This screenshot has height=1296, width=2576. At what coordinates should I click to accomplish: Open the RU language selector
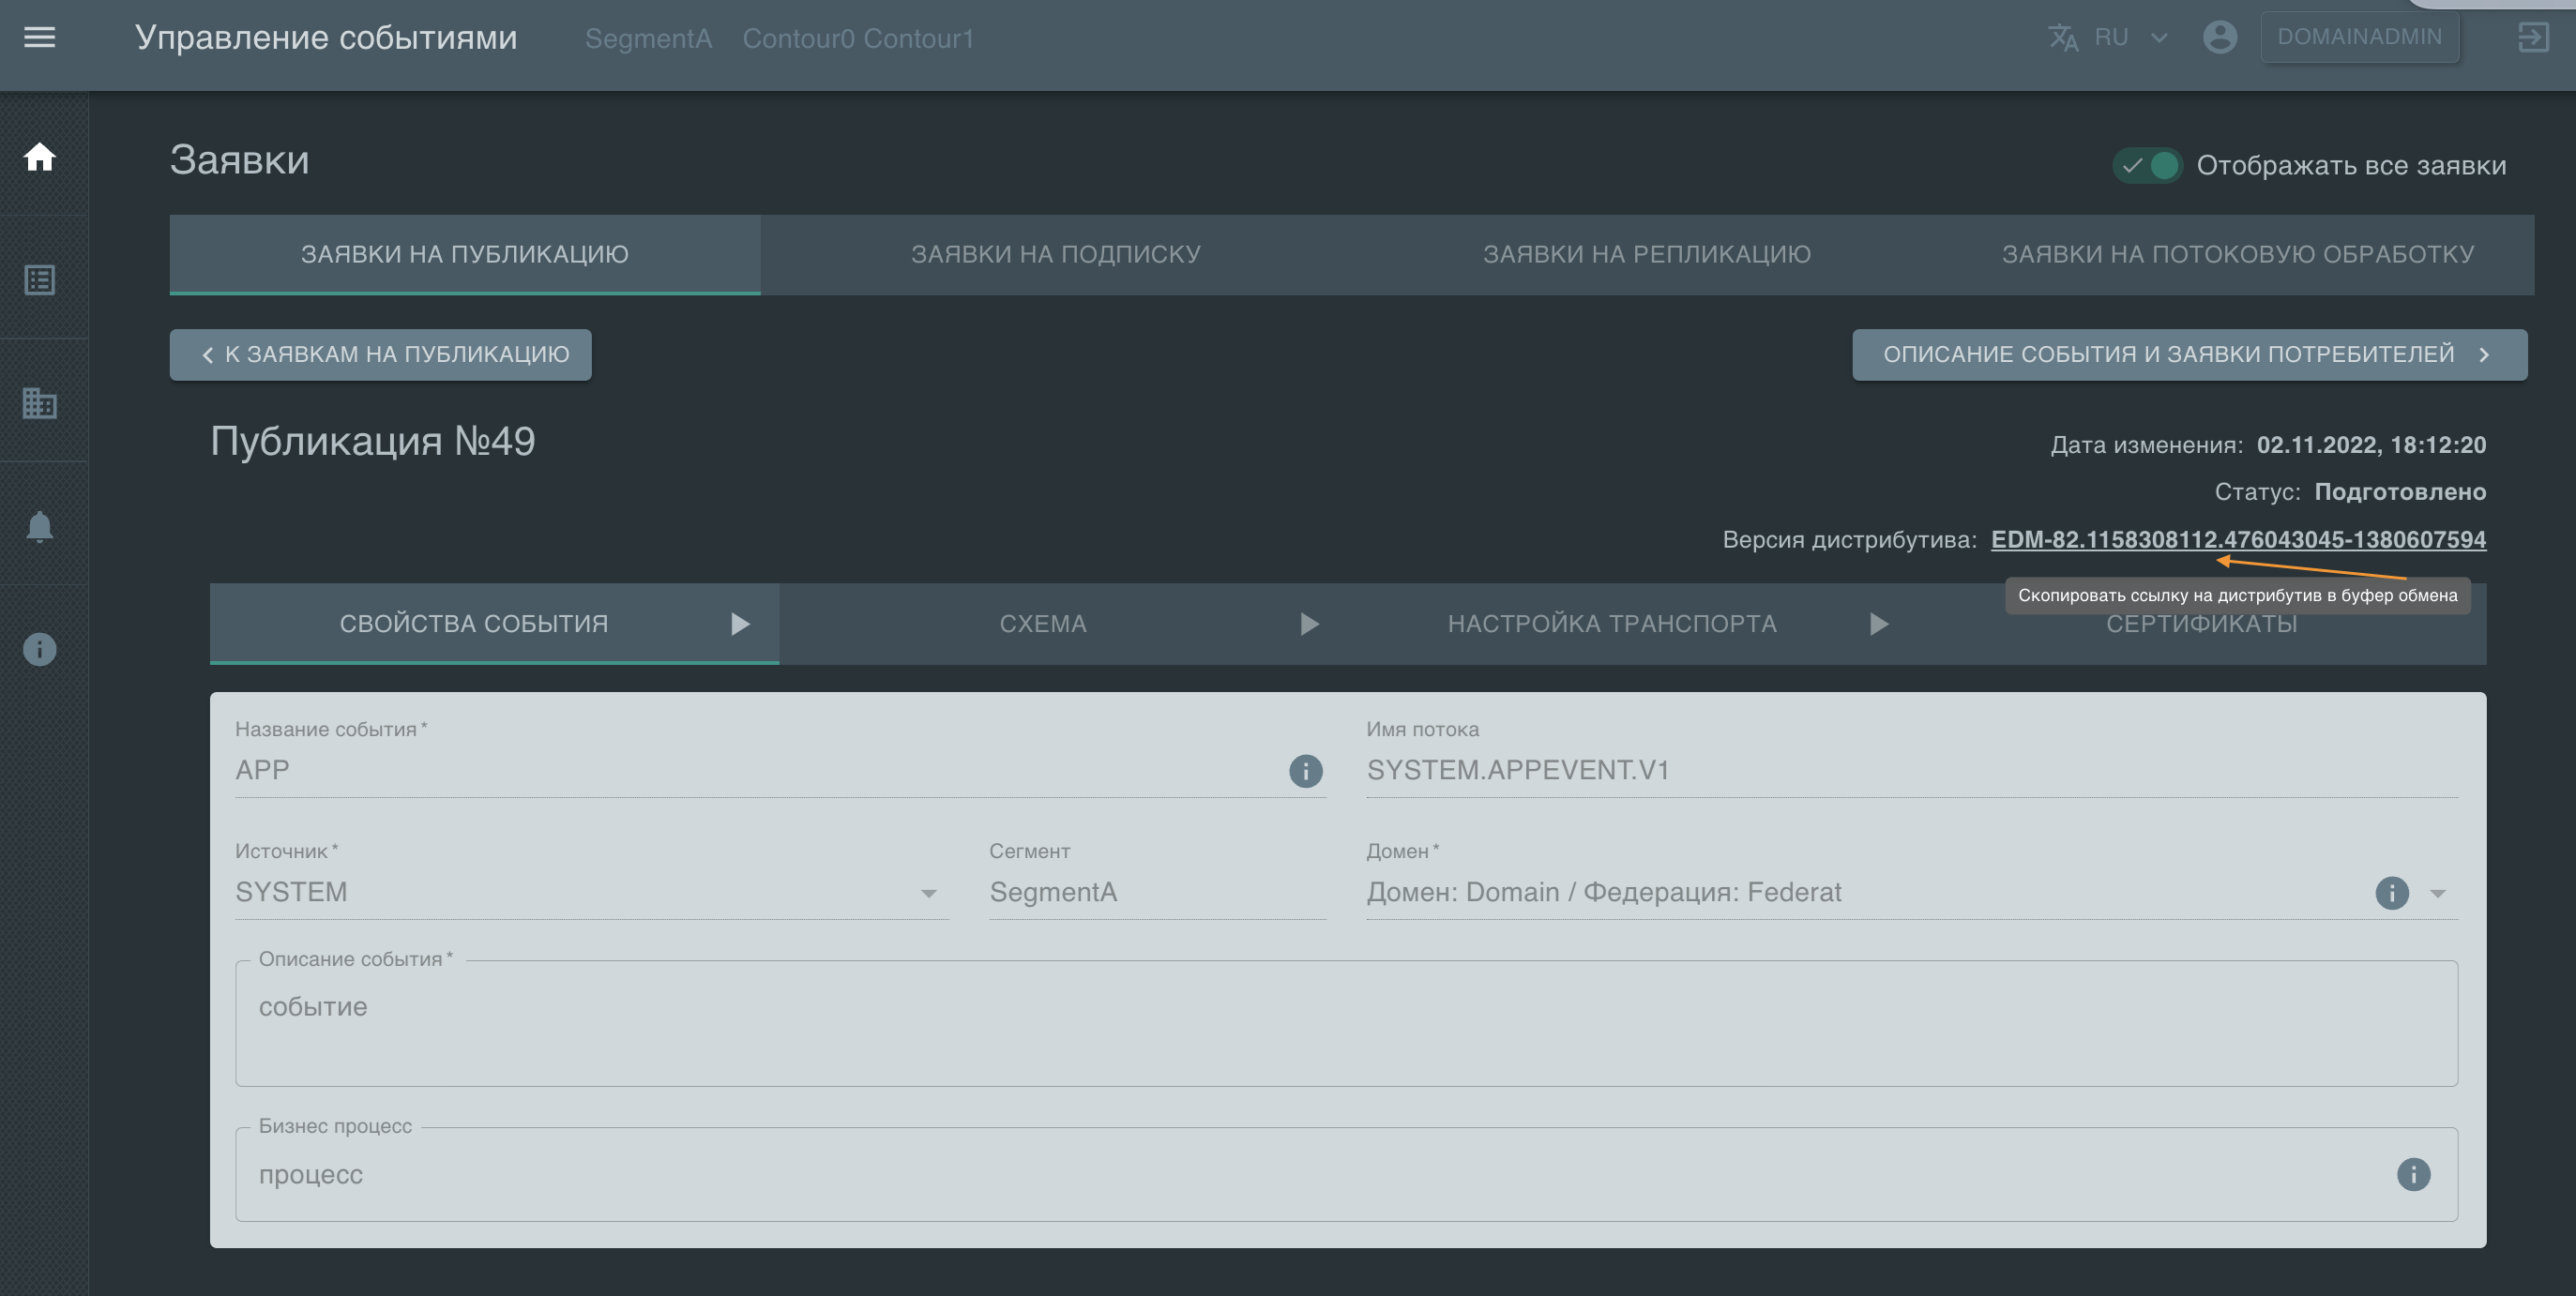point(2110,37)
